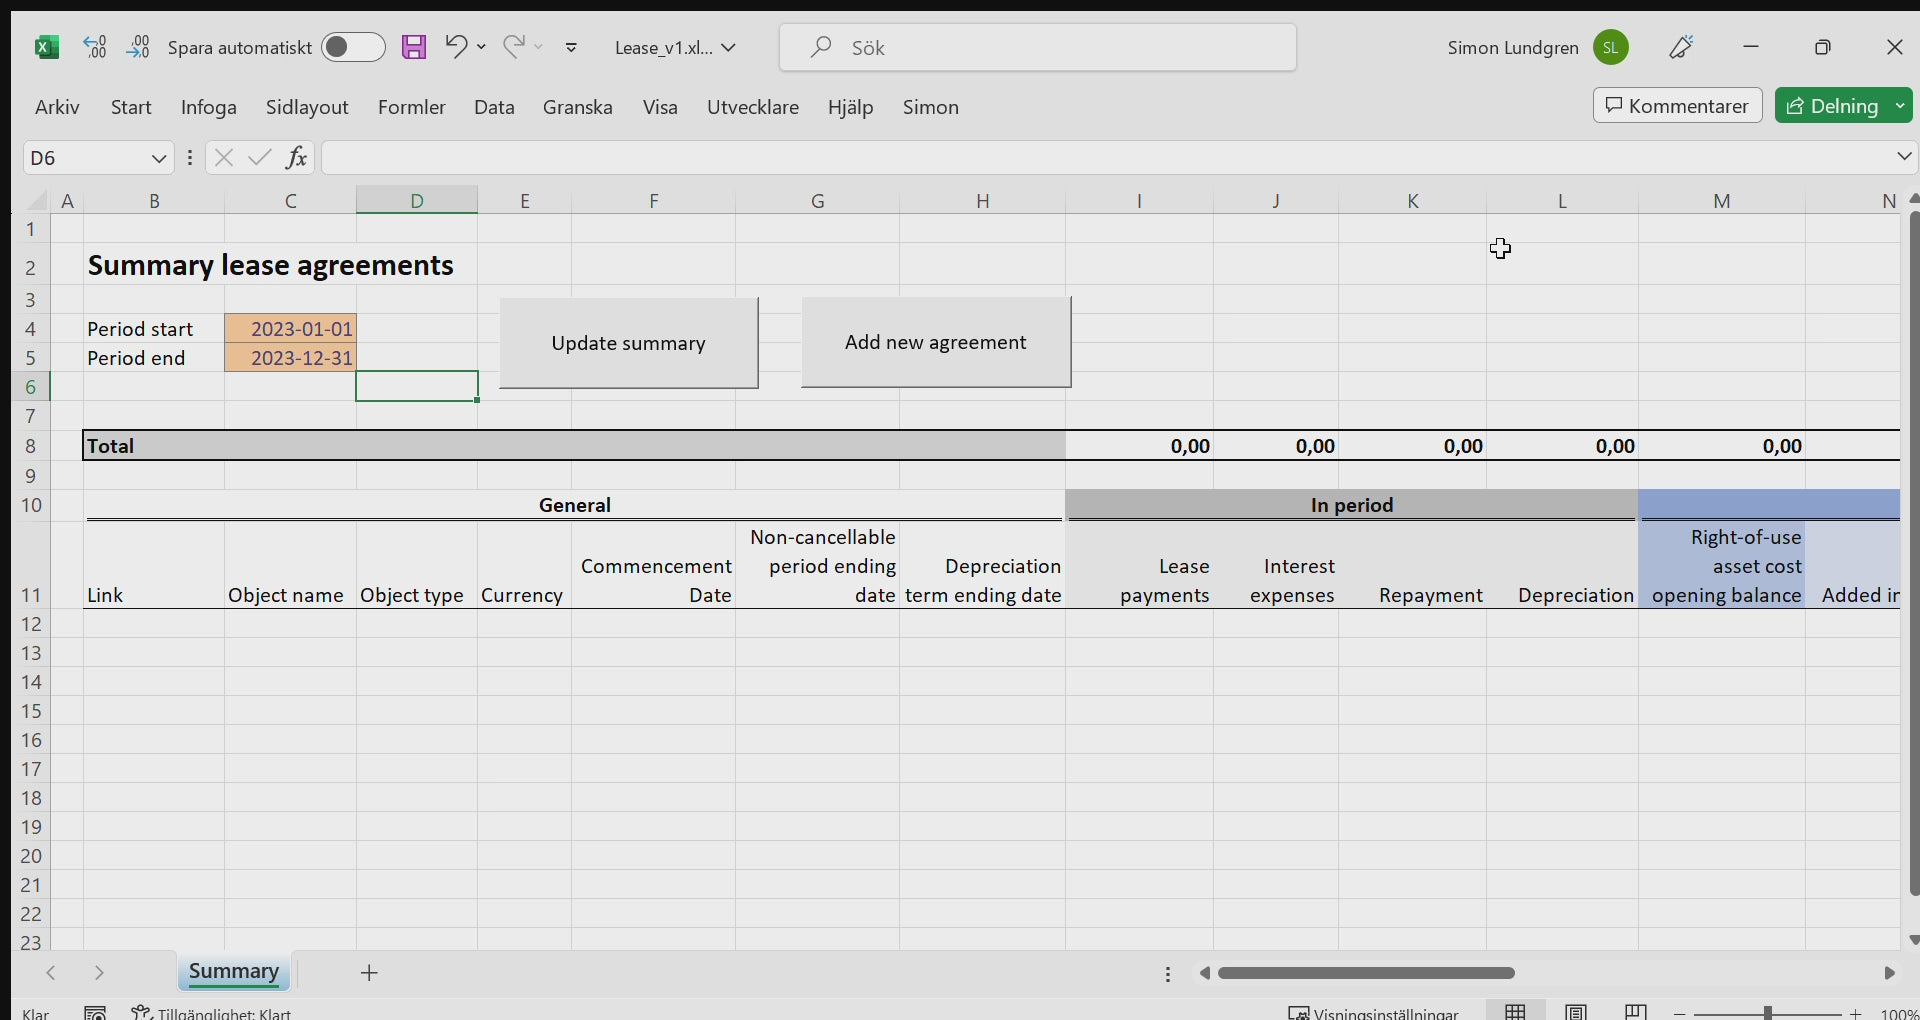
Task: Switch to Page Break Preview view
Action: tap(1636, 1012)
